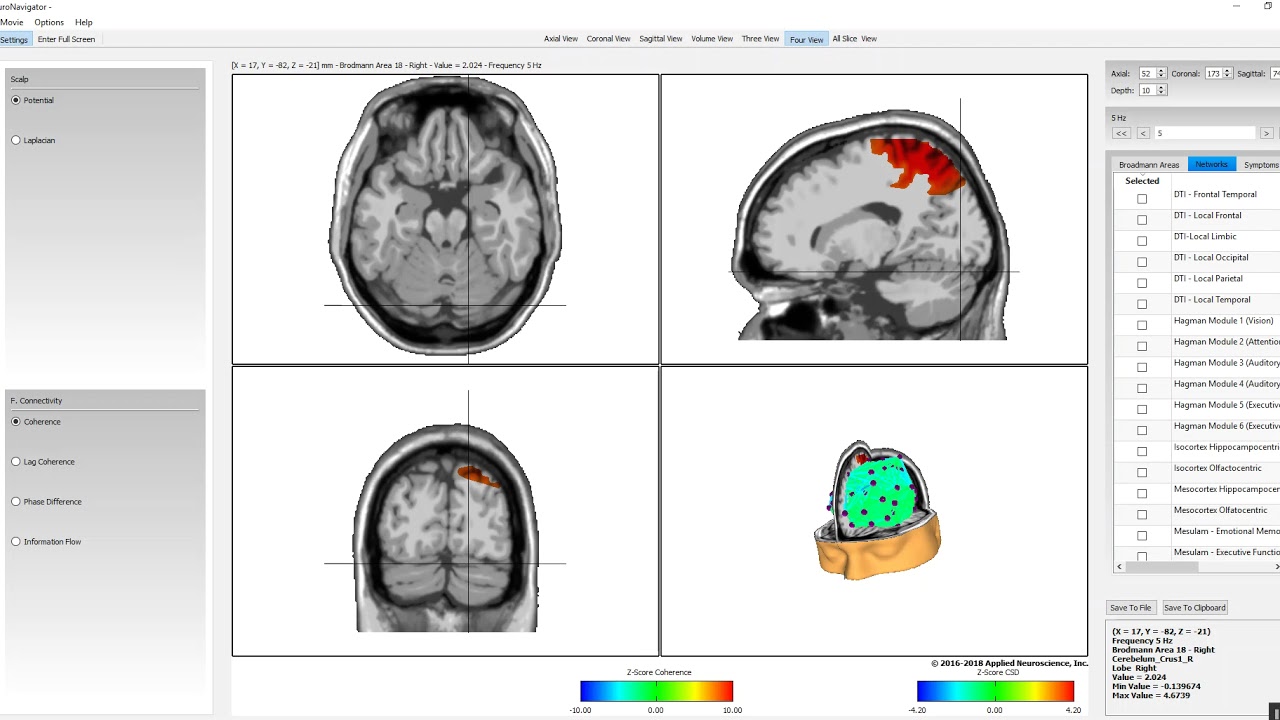Decrease the Depth value
The width and height of the screenshot is (1280, 720).
click(1161, 93)
